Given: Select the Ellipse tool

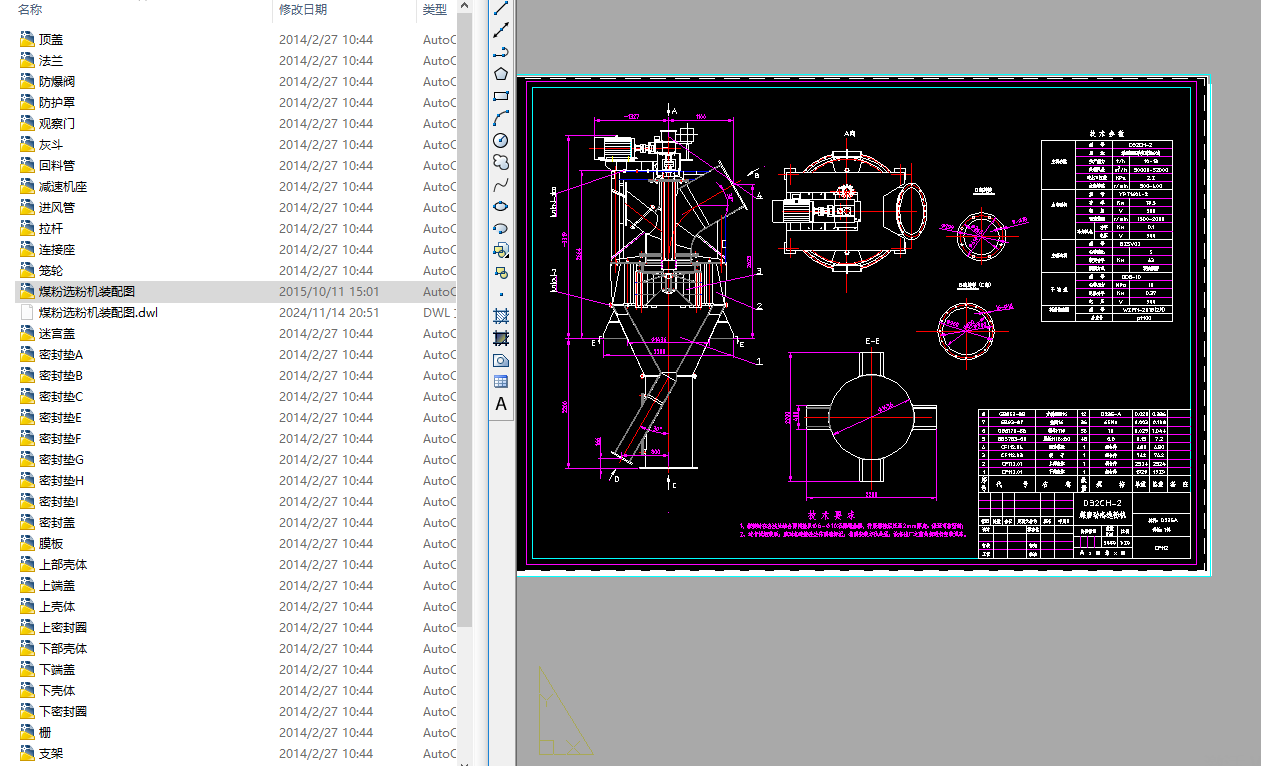Looking at the screenshot, I should [x=501, y=206].
